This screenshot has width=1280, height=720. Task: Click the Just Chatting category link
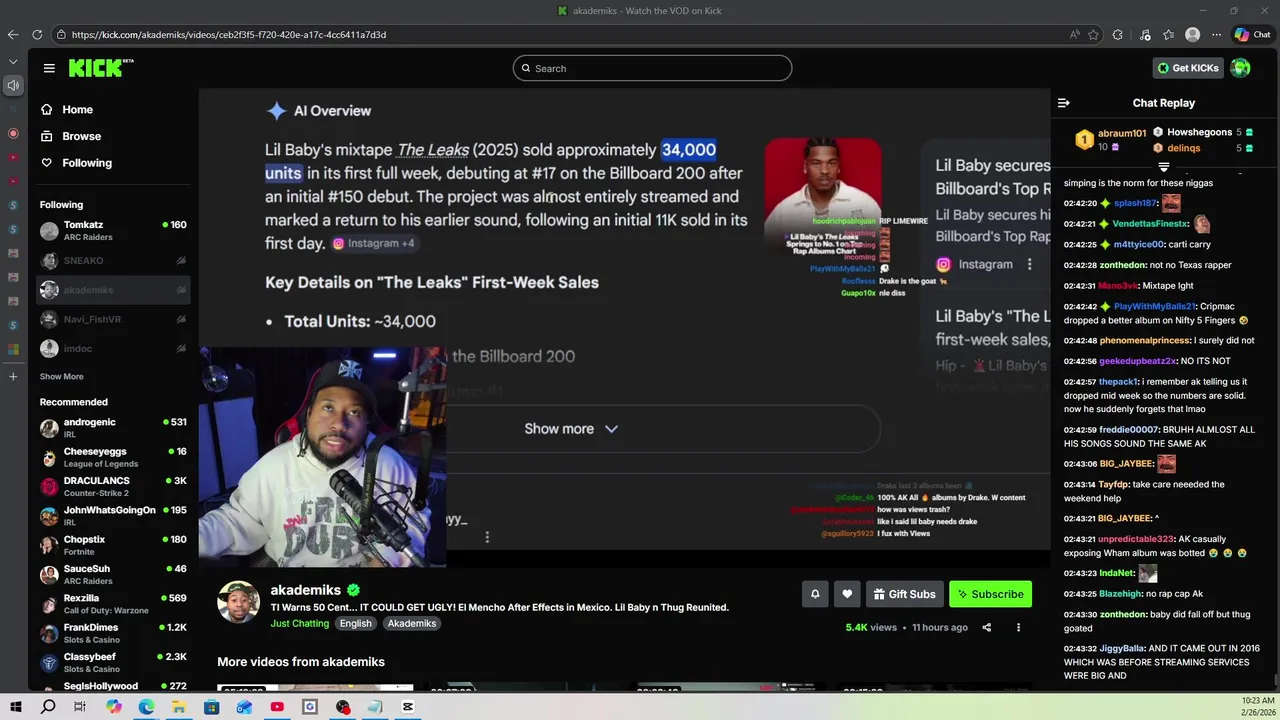[x=299, y=623]
